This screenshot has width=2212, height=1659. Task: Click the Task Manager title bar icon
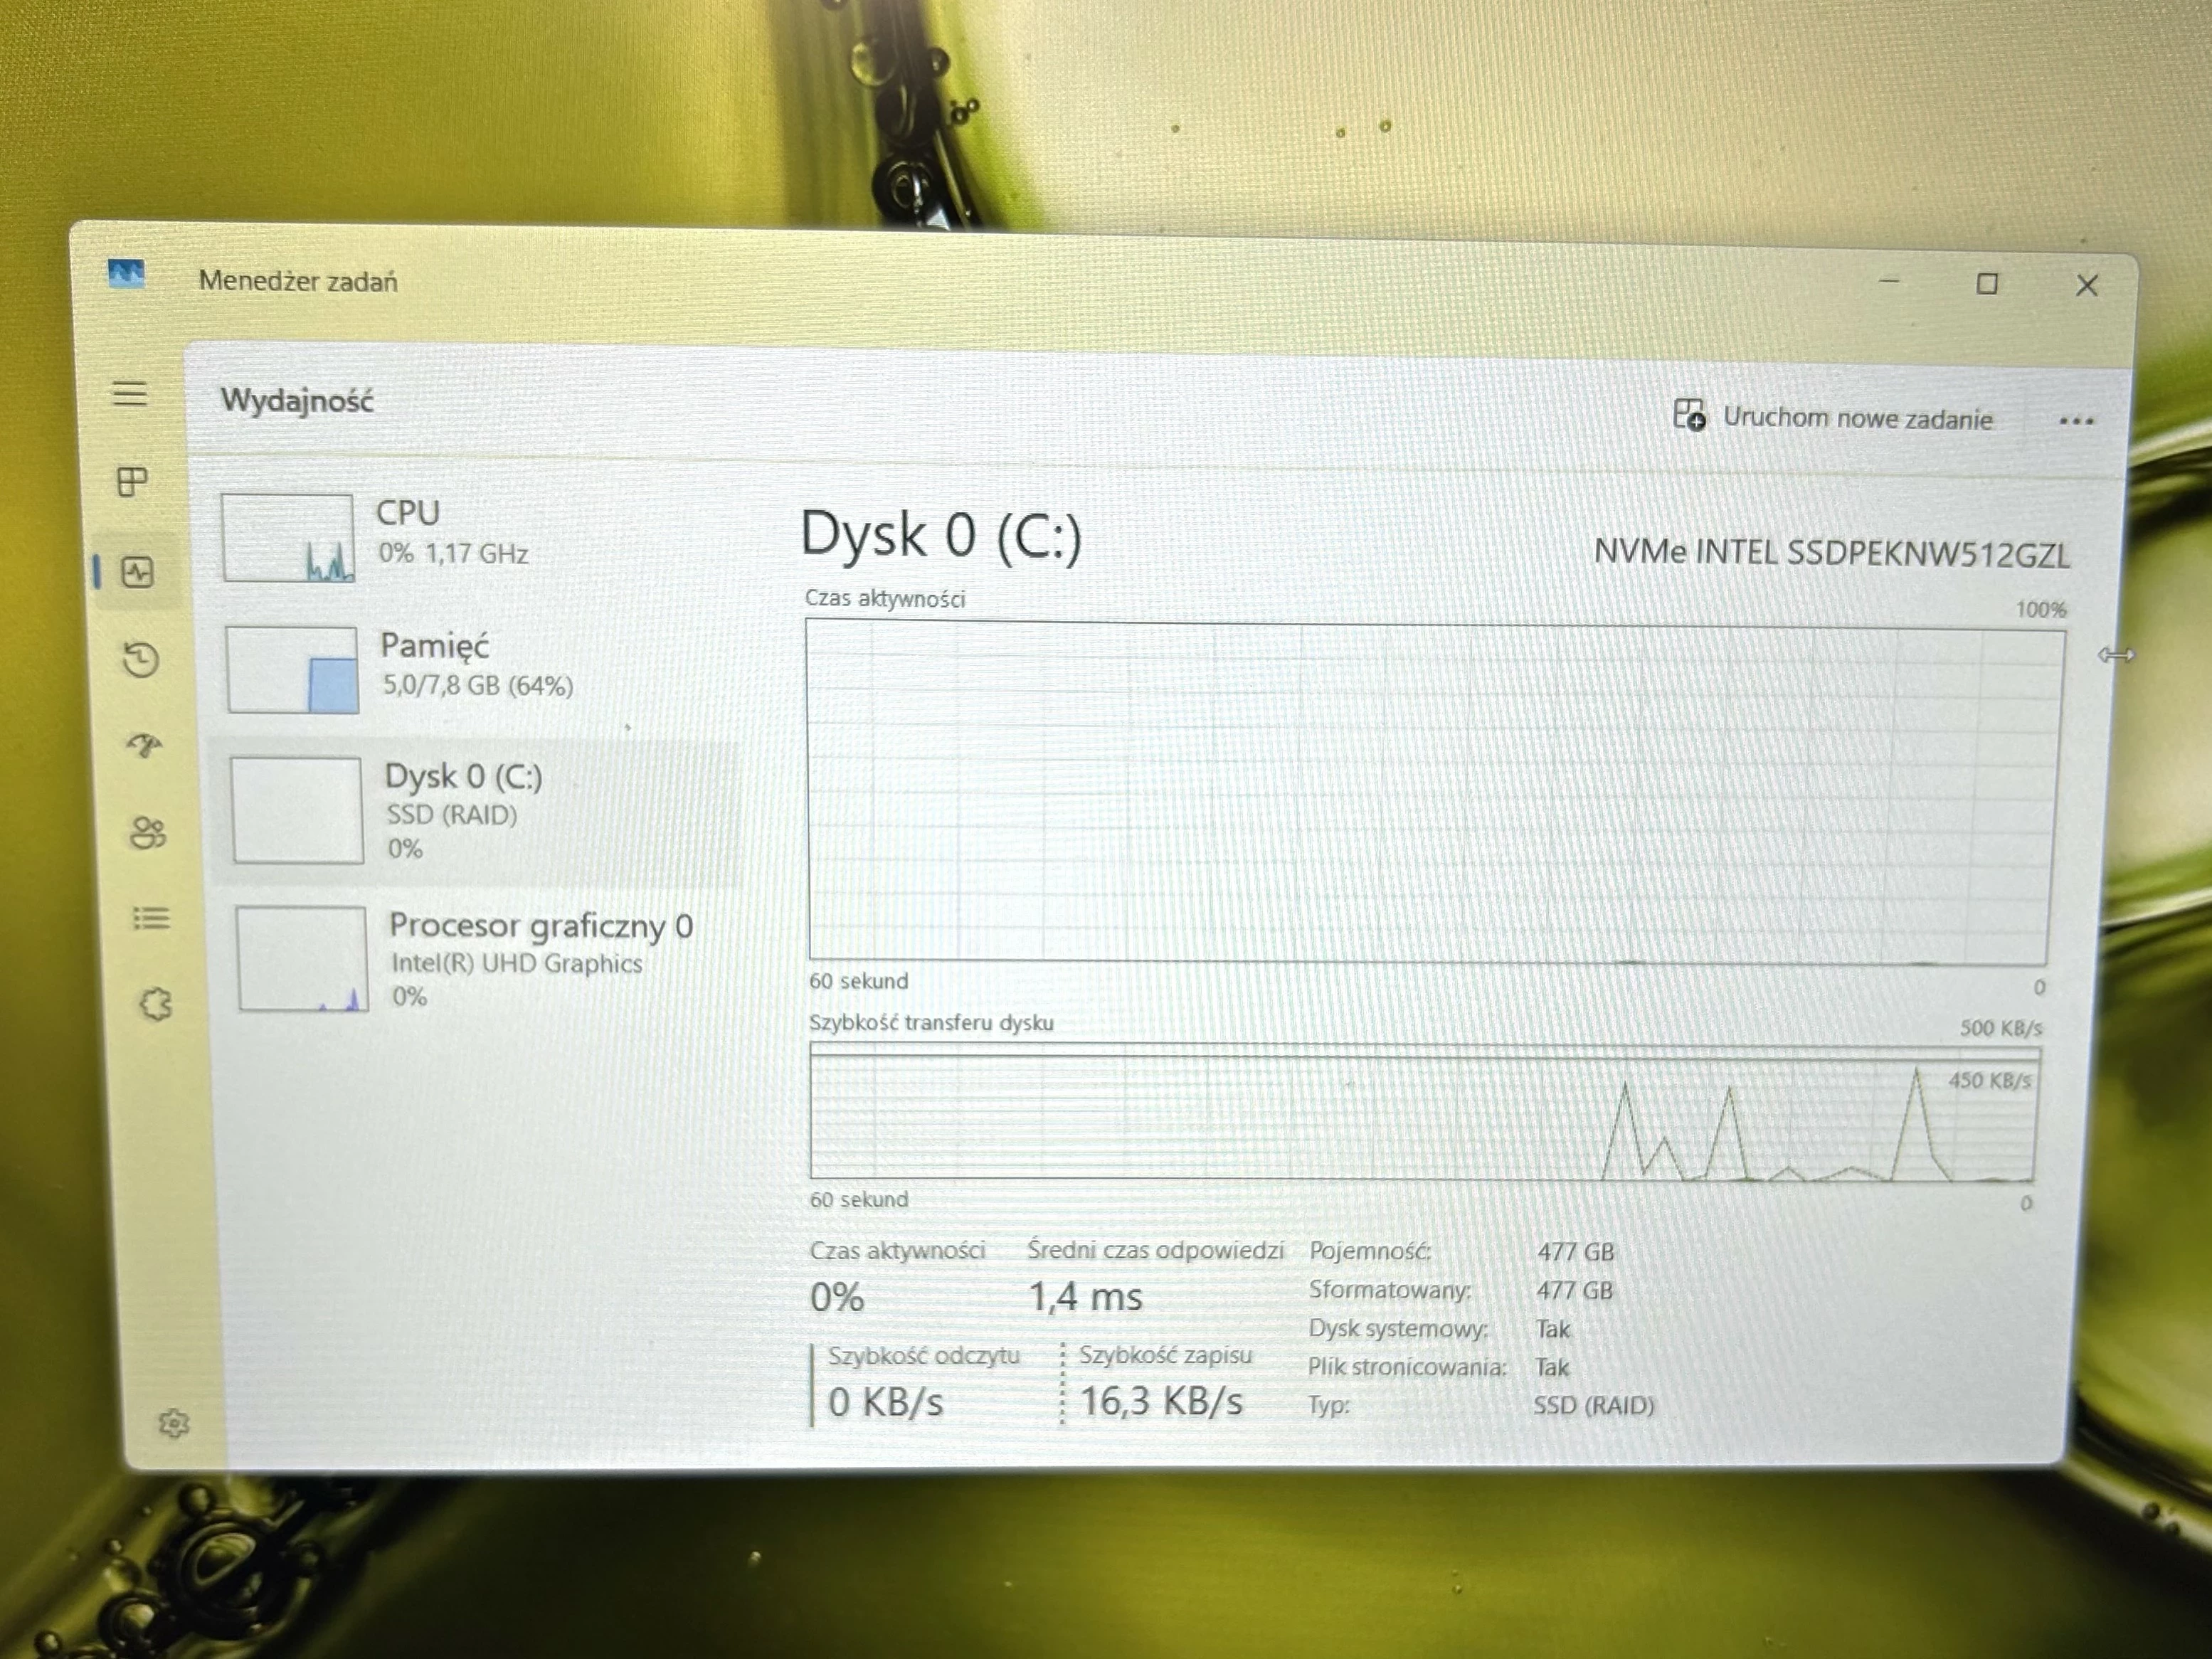tap(126, 272)
